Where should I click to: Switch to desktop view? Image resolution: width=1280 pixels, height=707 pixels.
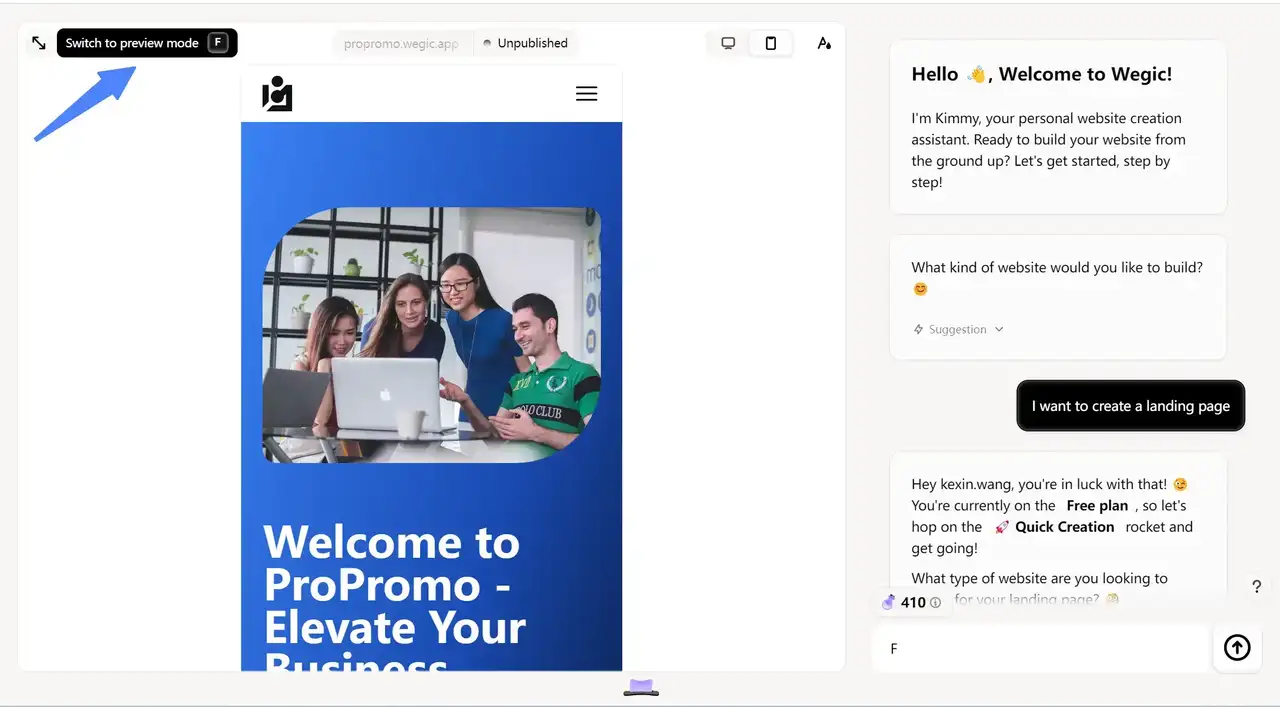728,43
